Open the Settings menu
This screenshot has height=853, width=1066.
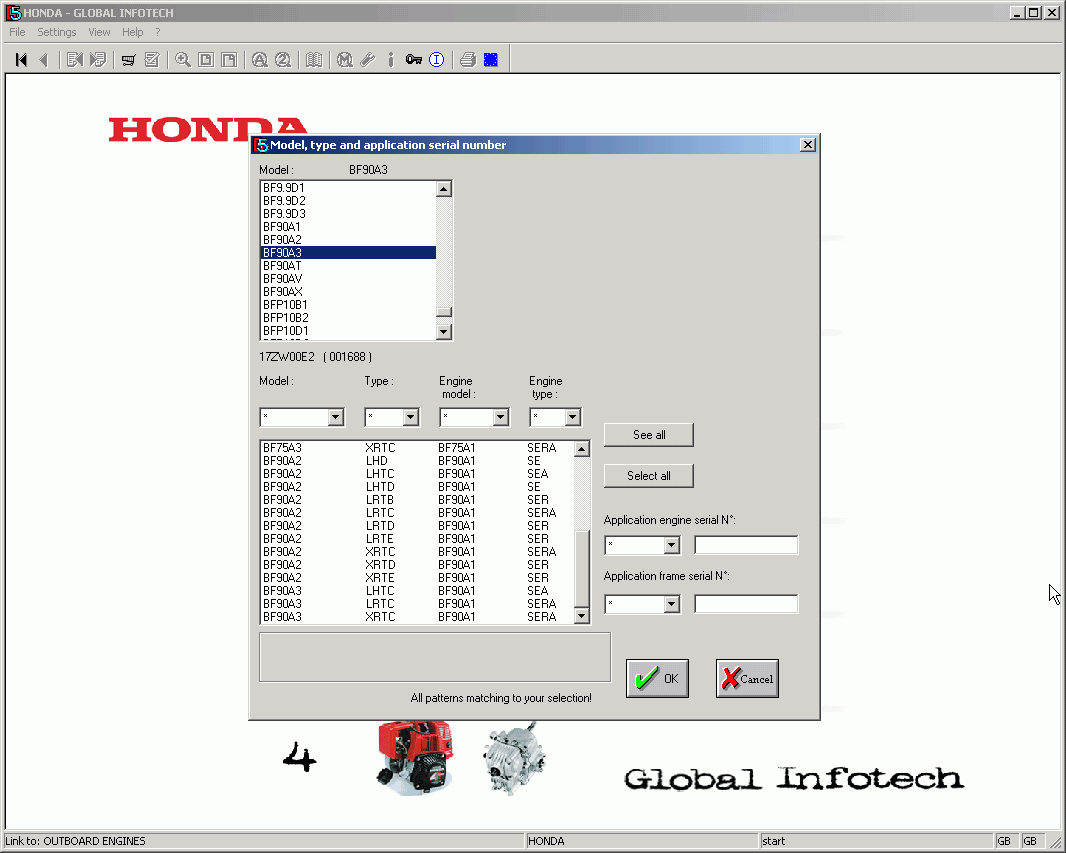click(x=56, y=32)
